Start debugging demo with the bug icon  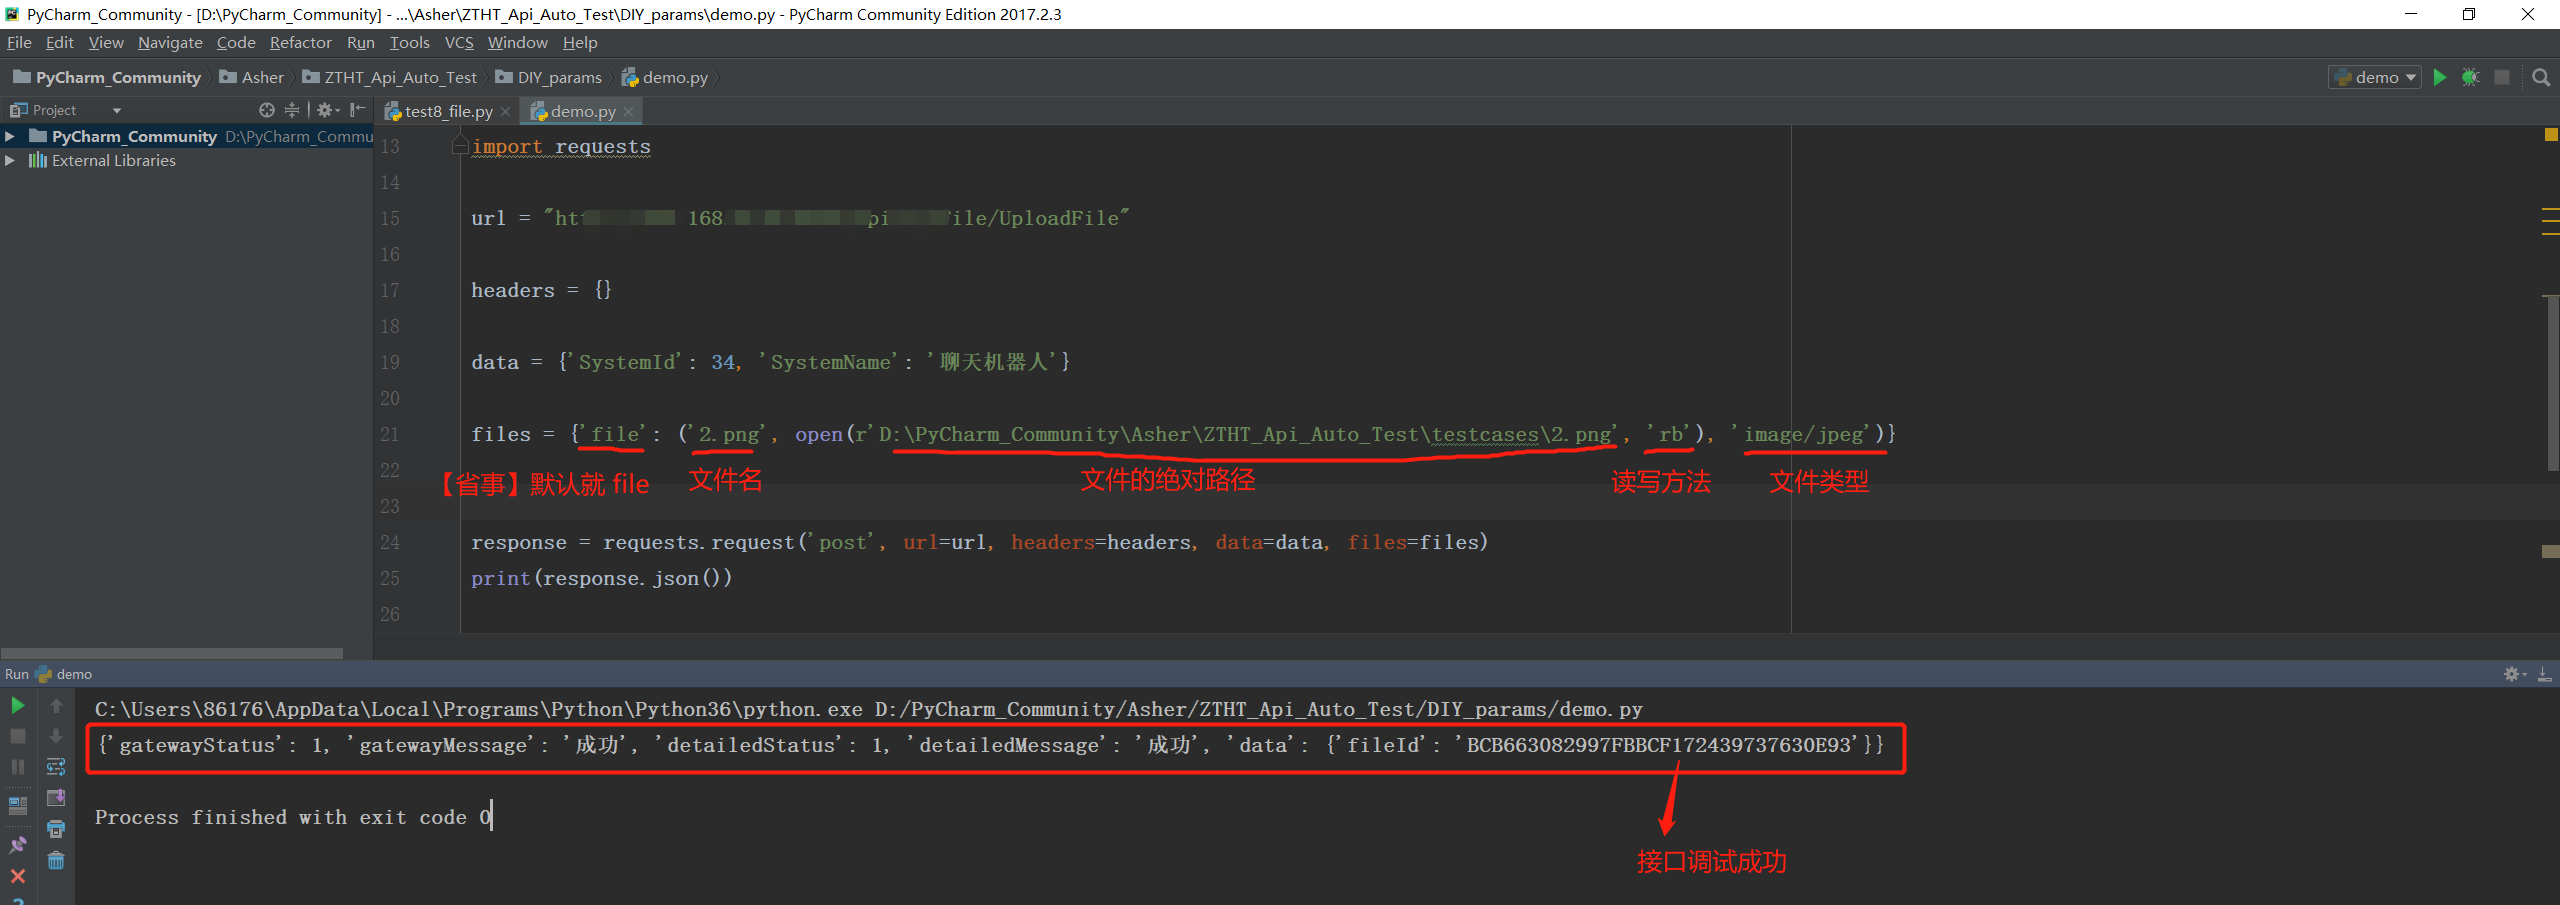pyautogui.click(x=2470, y=77)
